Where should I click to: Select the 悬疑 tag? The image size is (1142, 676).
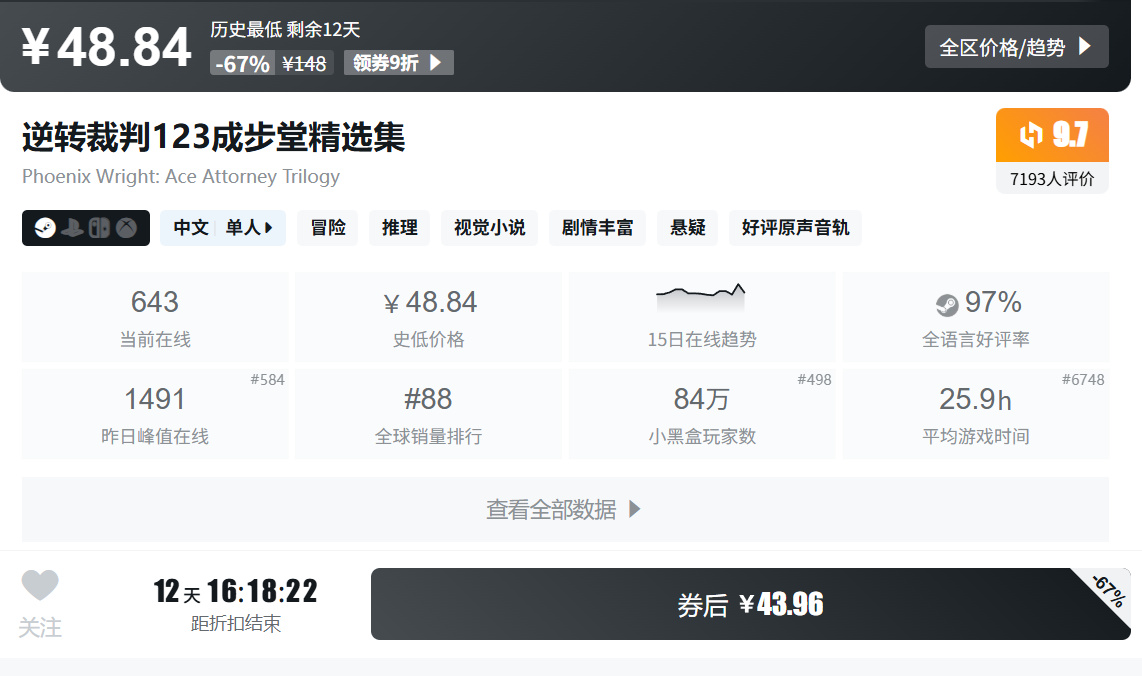[x=688, y=228]
